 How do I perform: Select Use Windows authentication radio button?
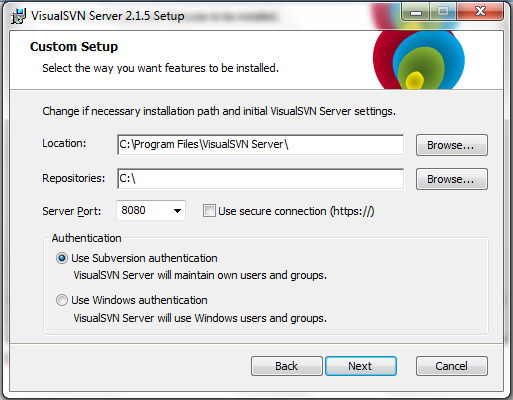pyautogui.click(x=62, y=300)
